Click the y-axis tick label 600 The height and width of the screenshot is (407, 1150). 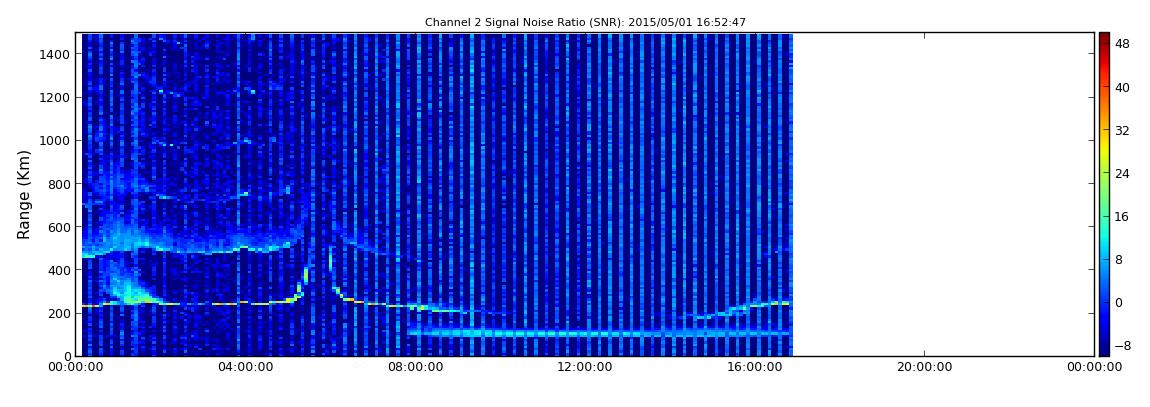click(x=59, y=227)
